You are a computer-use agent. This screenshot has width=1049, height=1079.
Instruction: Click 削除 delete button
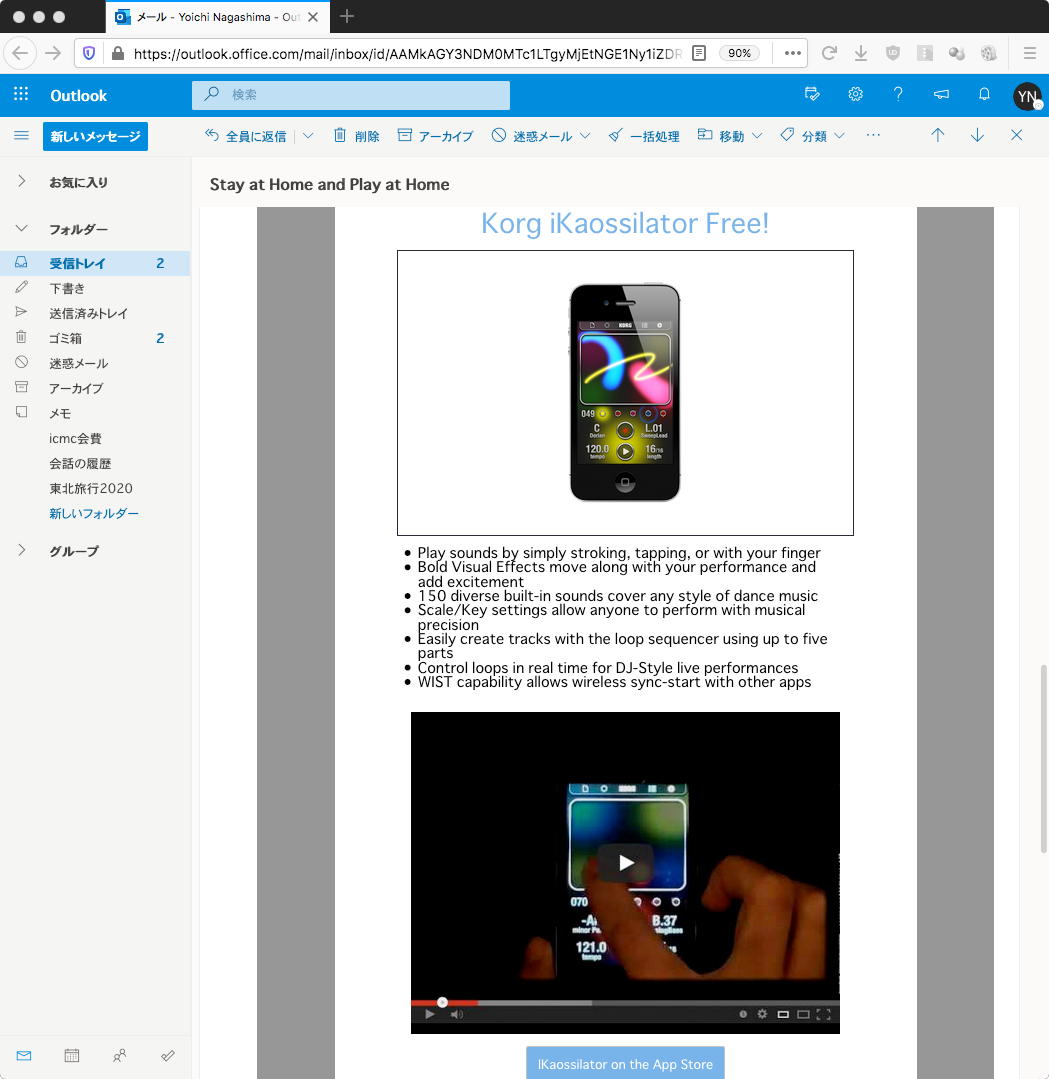tap(357, 136)
